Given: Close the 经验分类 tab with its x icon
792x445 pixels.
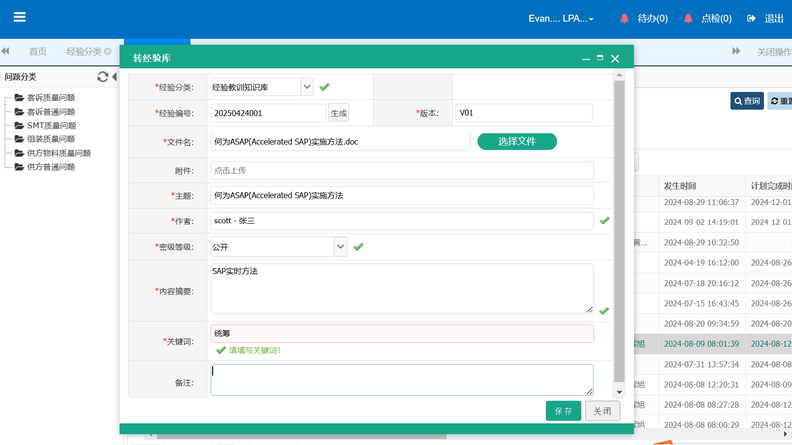Looking at the screenshot, I should point(108,52).
